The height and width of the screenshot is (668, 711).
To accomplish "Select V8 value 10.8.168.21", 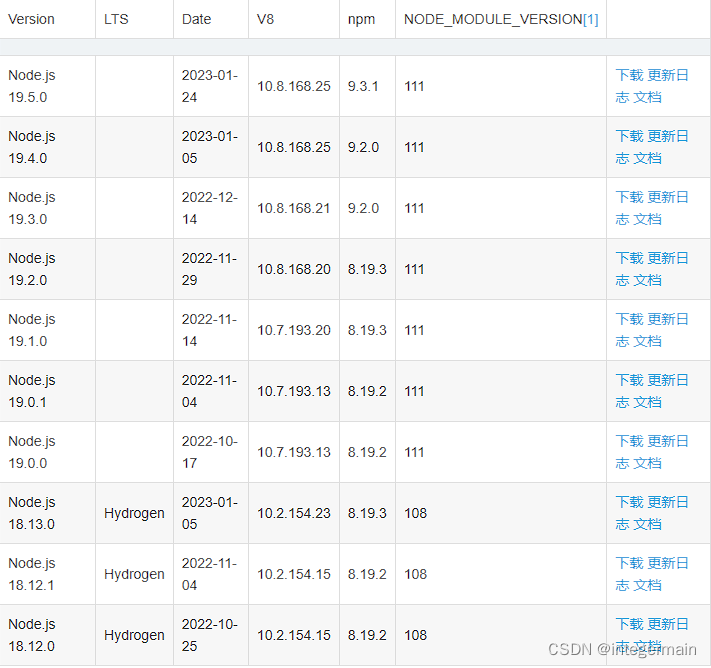I will tap(294, 208).
